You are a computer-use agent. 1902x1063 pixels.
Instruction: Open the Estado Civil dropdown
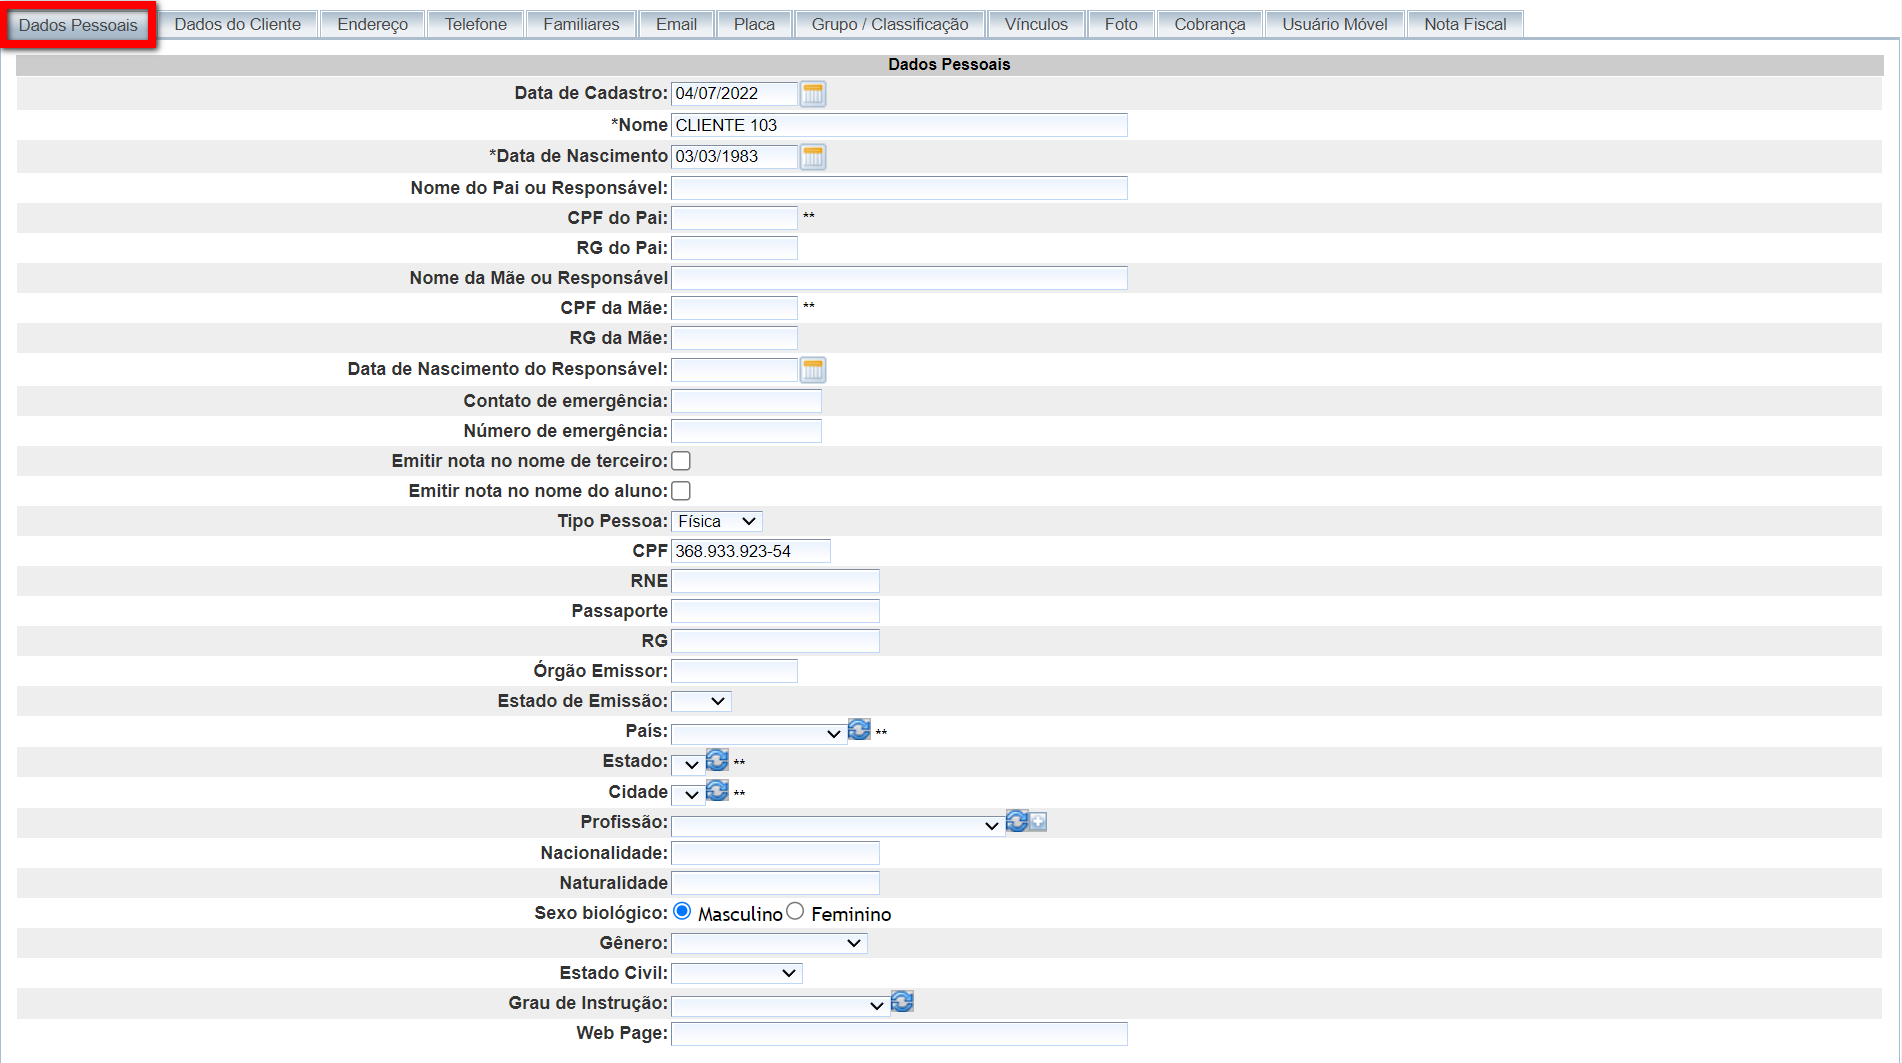(736, 973)
